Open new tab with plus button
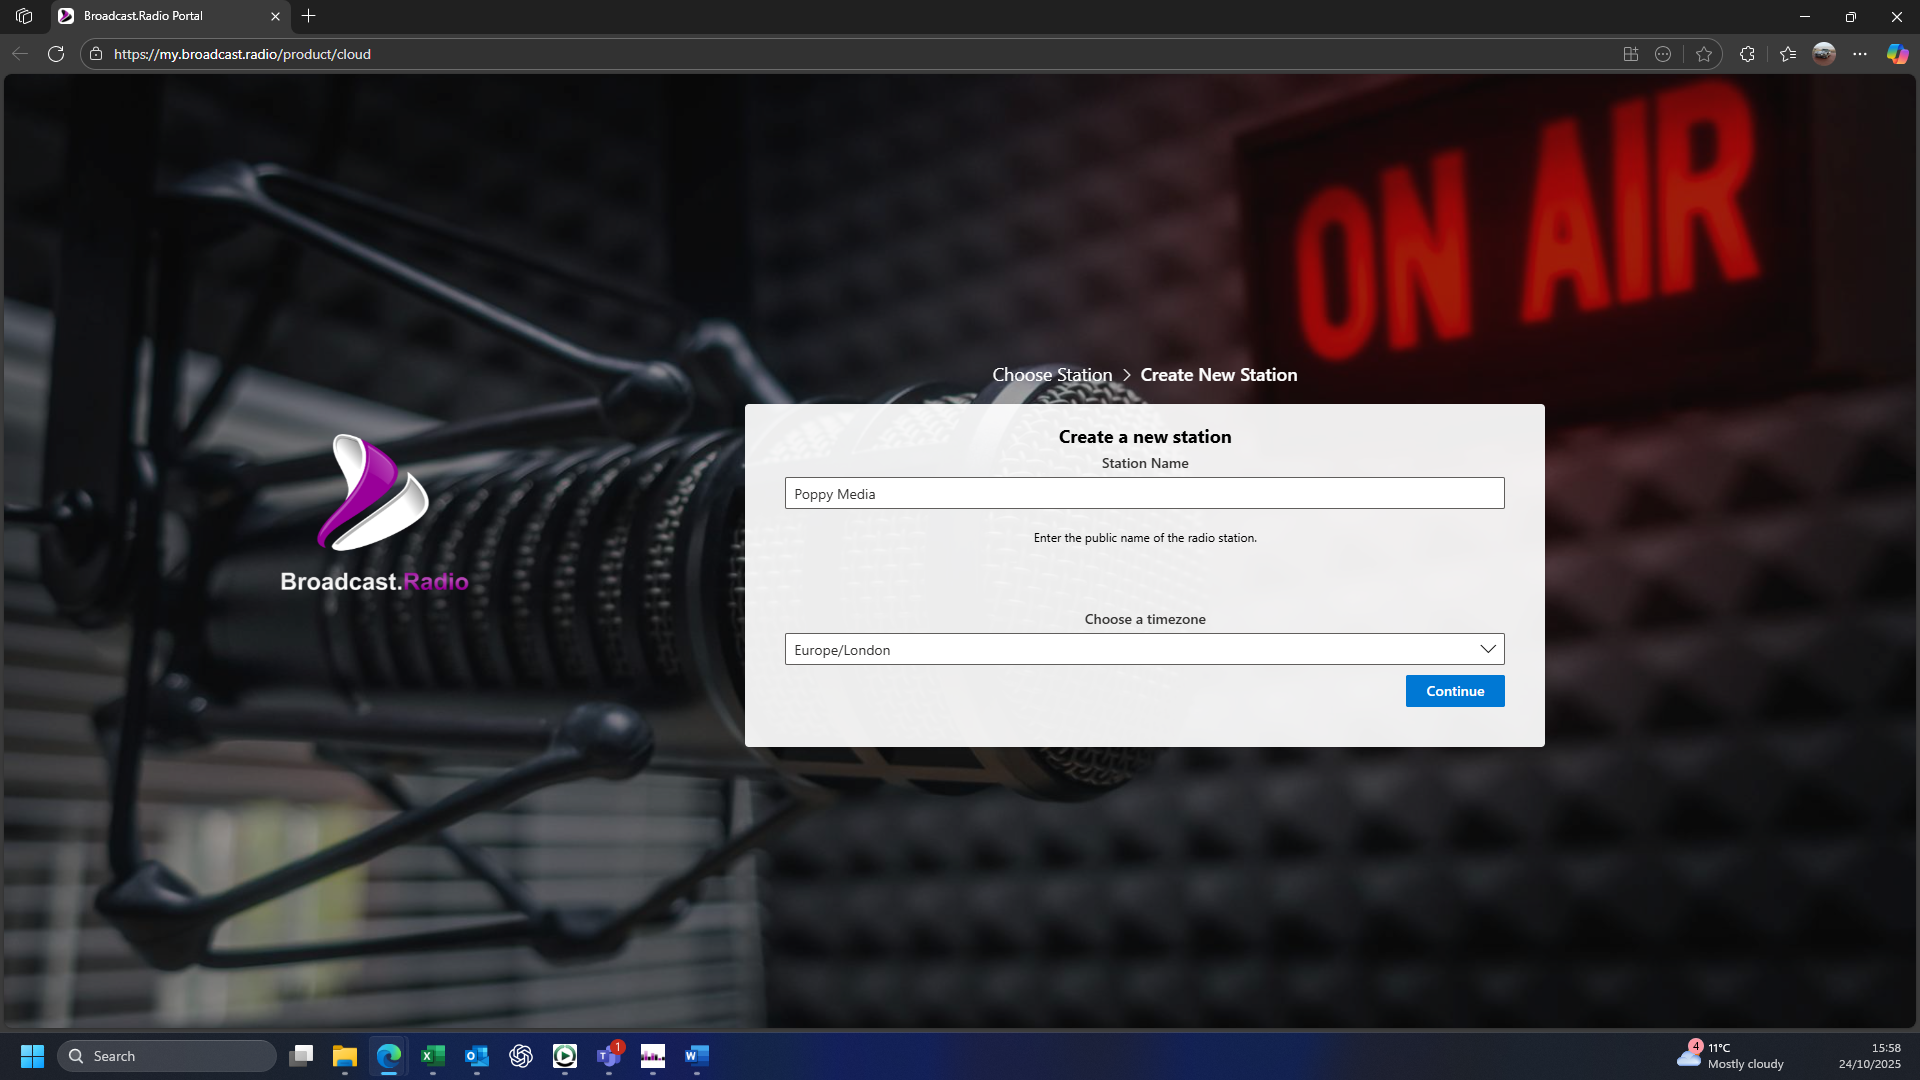 (x=308, y=16)
